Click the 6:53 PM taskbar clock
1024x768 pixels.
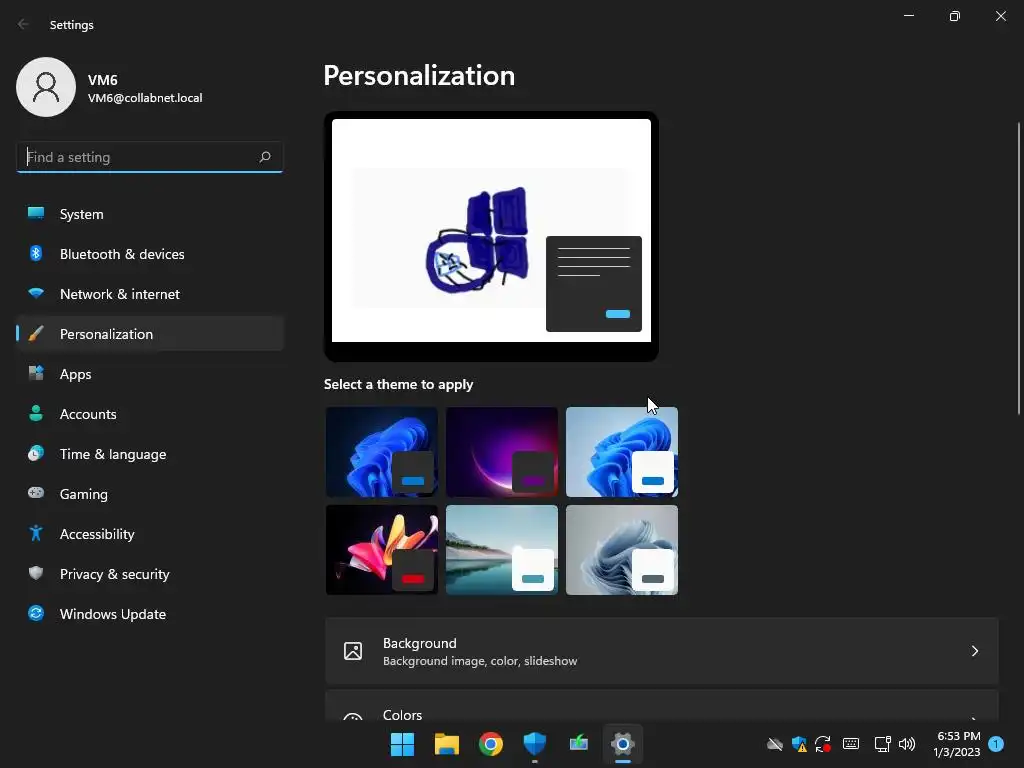(957, 744)
